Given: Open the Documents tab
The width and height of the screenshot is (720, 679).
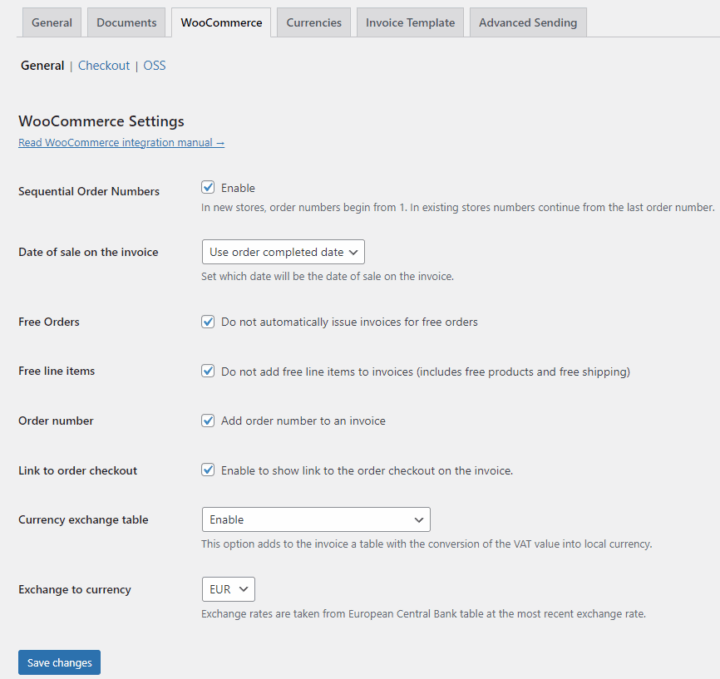Looking at the screenshot, I should tap(126, 22).
